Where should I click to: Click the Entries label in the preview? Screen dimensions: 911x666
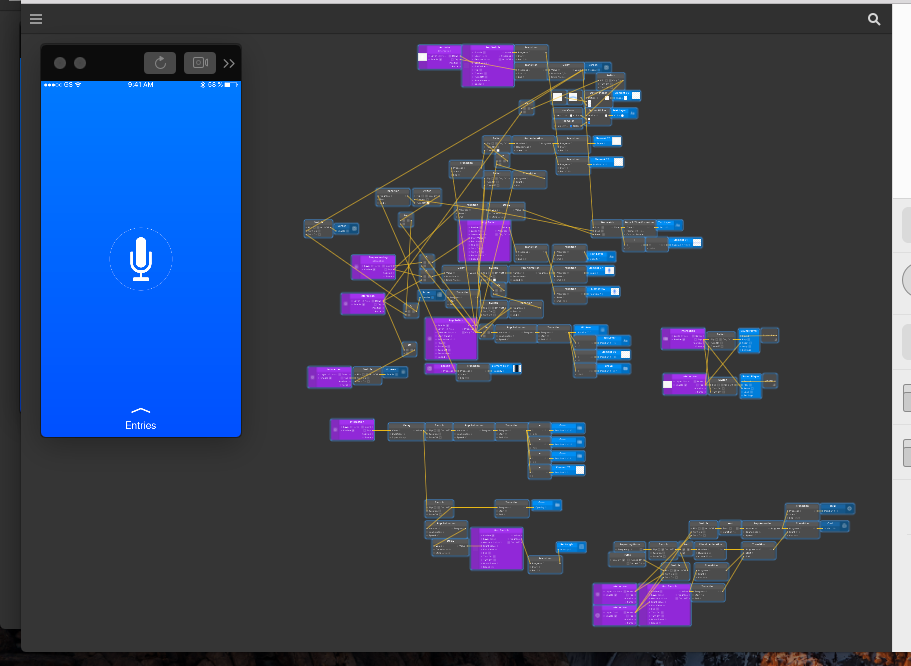tap(141, 425)
